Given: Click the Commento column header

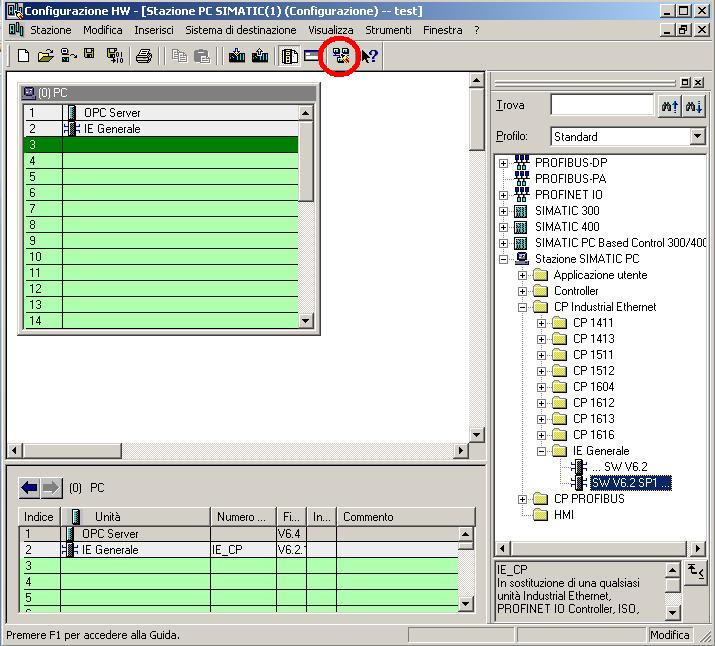Looking at the screenshot, I should coord(405,517).
